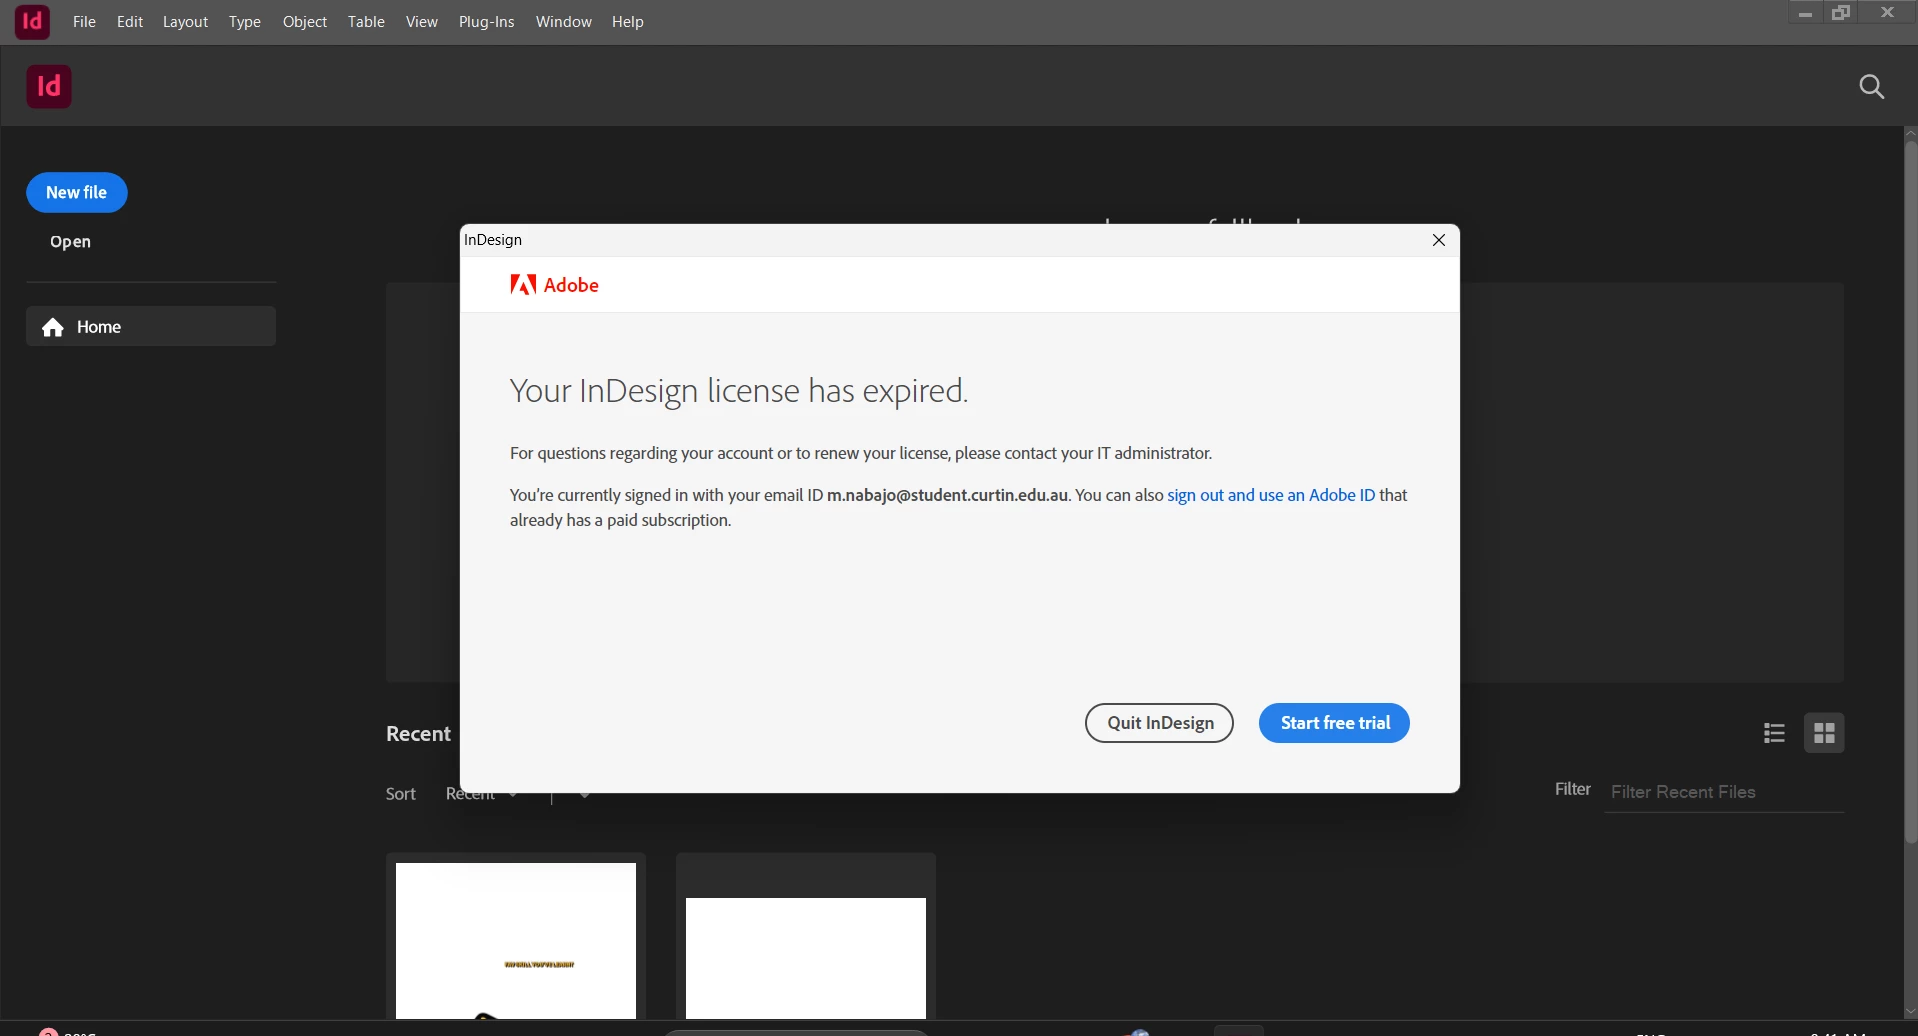Open the search icon at top right
Image resolution: width=1918 pixels, height=1036 pixels.
(x=1872, y=87)
